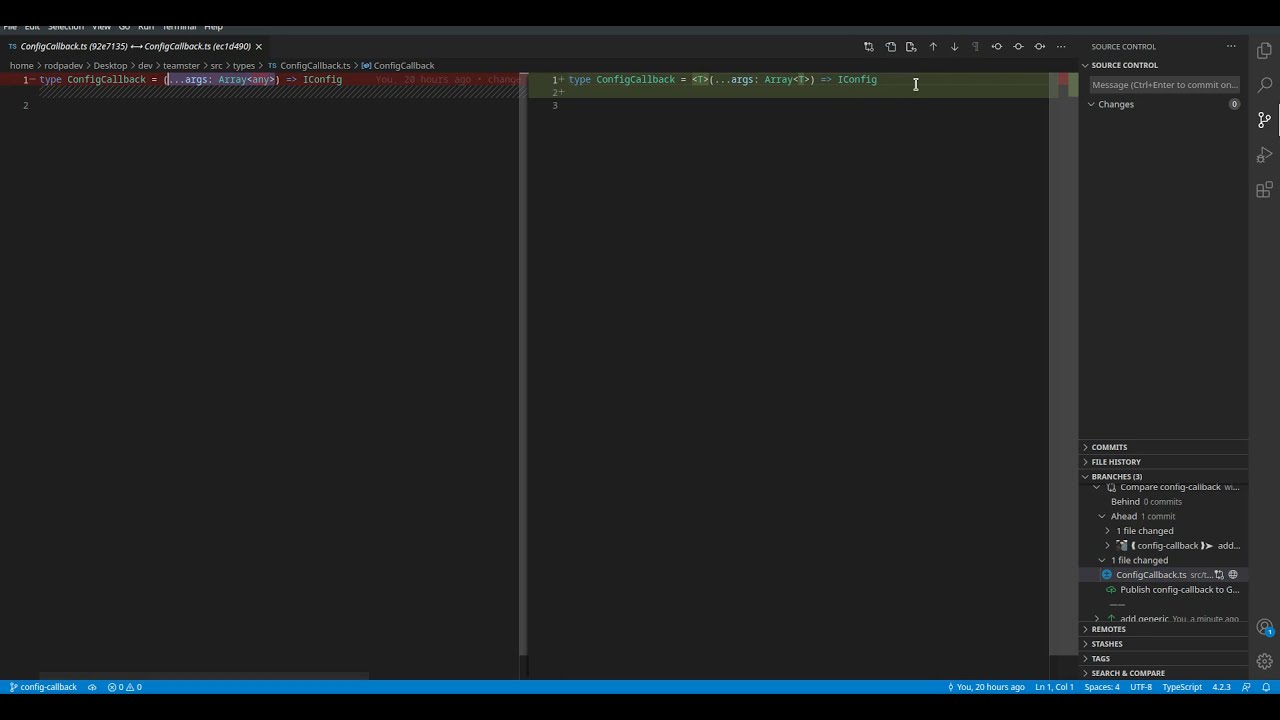Click the toggle file blame commit icon
This screenshot has height=720, width=1280.
(x=1018, y=47)
